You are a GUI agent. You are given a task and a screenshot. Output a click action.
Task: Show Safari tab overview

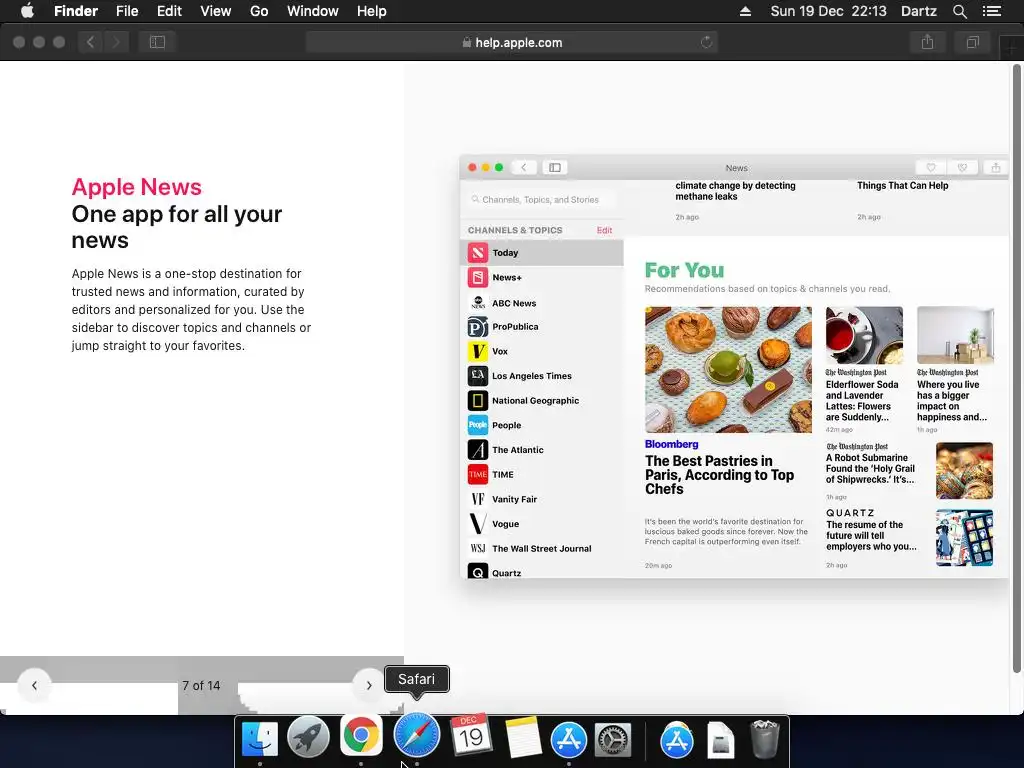972,42
